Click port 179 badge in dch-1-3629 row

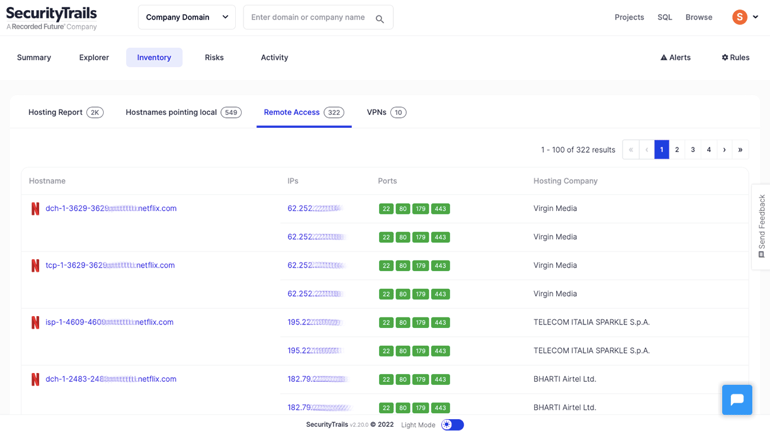pos(420,209)
